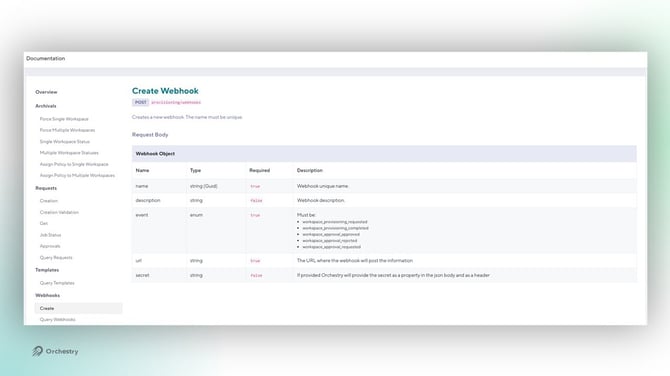Open Assign Policy to Multiple Workspaces
The height and width of the screenshot is (376, 670).
[x=77, y=176]
